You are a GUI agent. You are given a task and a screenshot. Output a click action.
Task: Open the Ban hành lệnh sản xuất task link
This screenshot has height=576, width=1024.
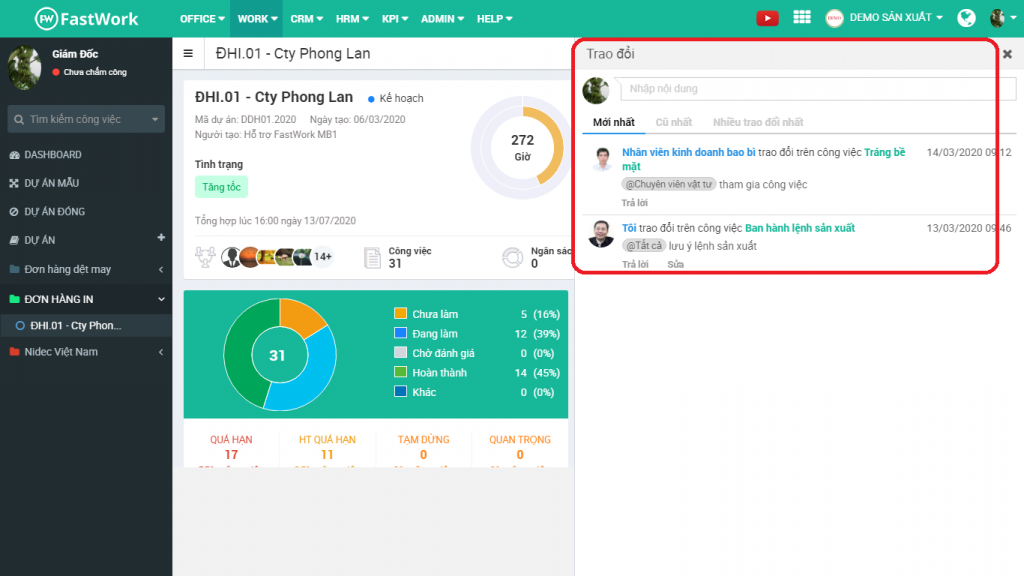(x=799, y=228)
